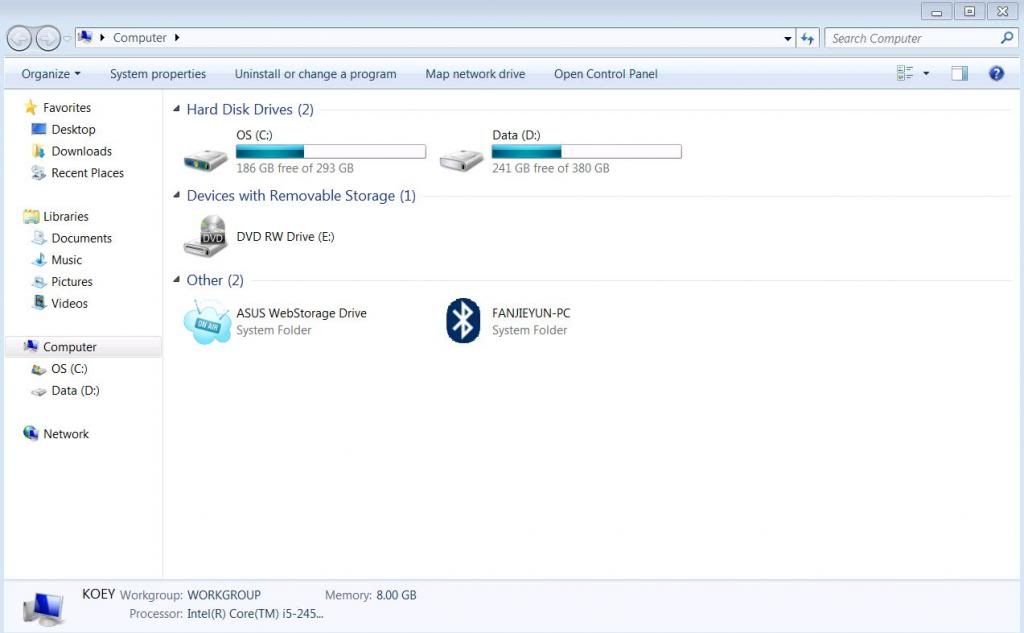This screenshot has width=1024, height=633.
Task: Select the FANJIEYUN-PC Bluetooth icon
Action: [462, 321]
